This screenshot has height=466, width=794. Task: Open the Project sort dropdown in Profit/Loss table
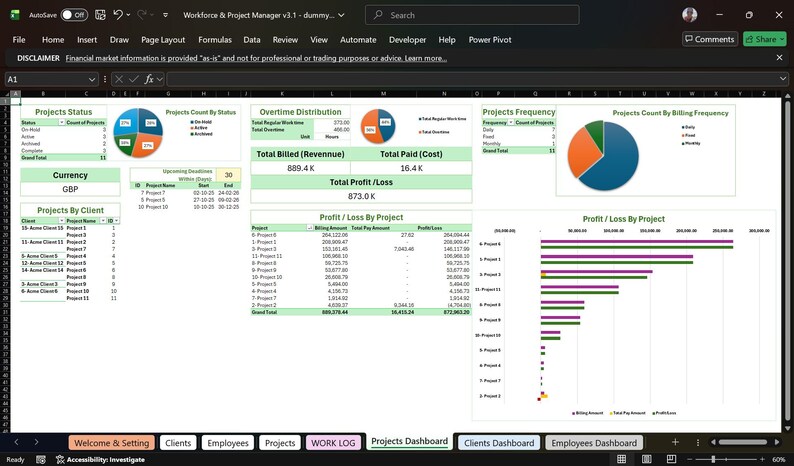pyautogui.click(x=309, y=228)
